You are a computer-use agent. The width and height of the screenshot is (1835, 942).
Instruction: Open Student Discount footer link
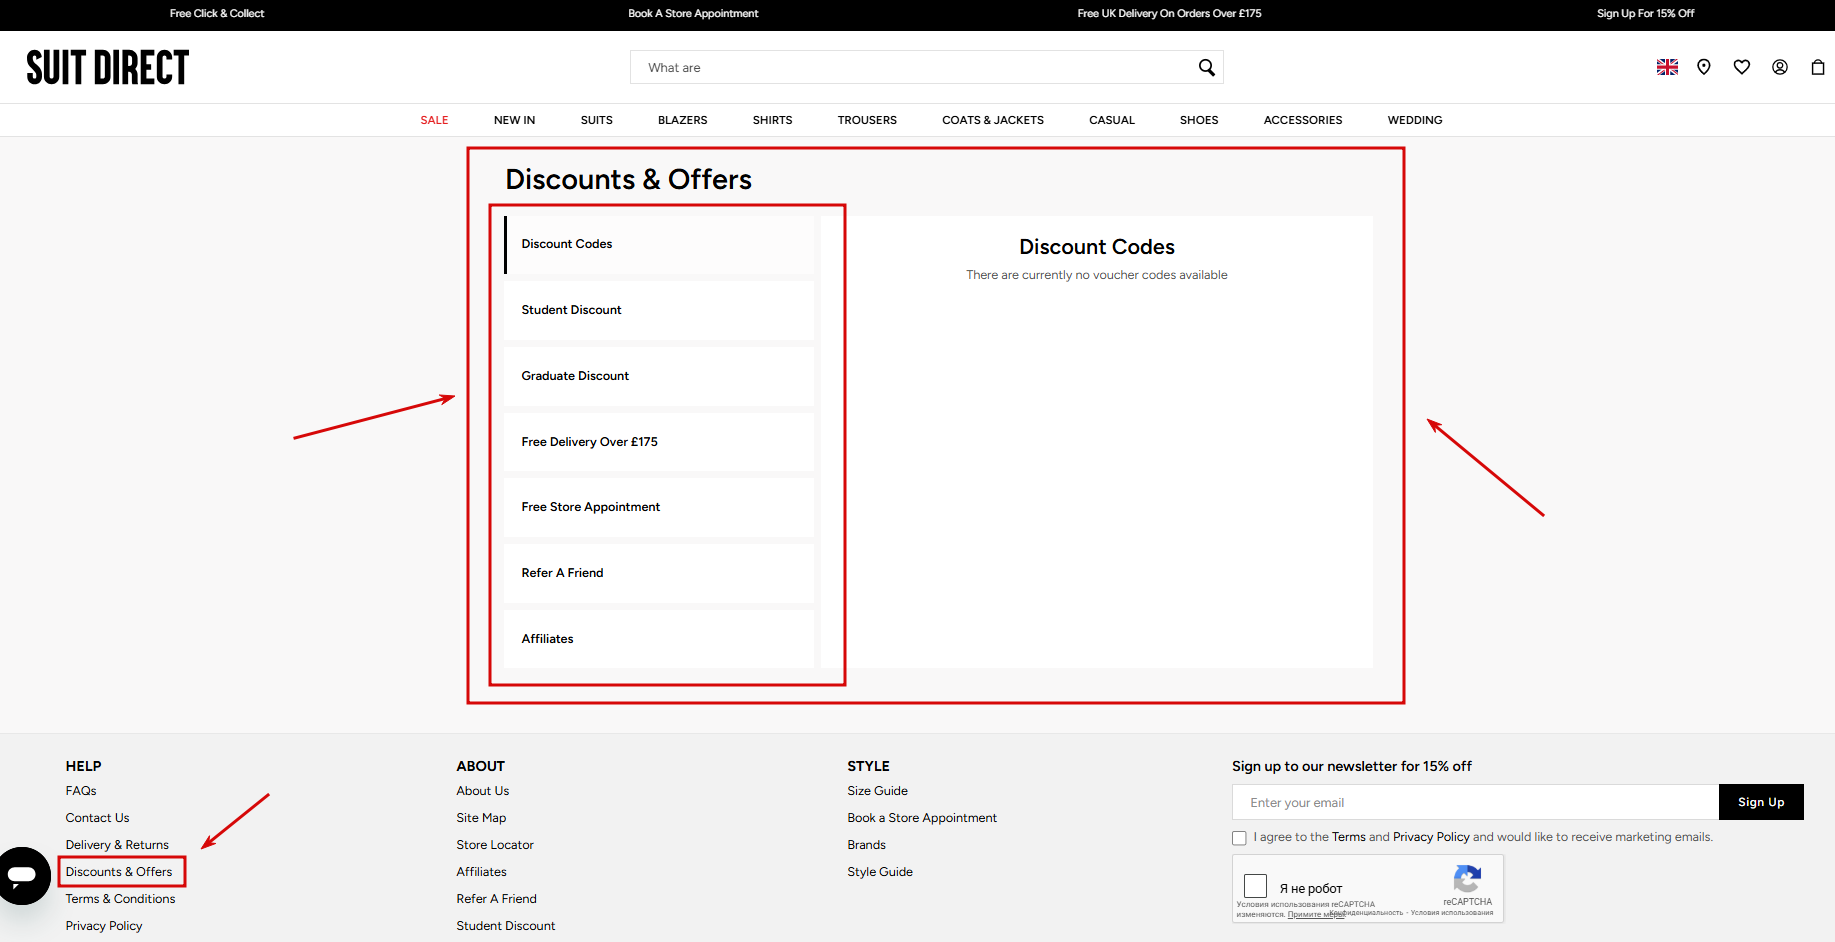[x=506, y=926]
